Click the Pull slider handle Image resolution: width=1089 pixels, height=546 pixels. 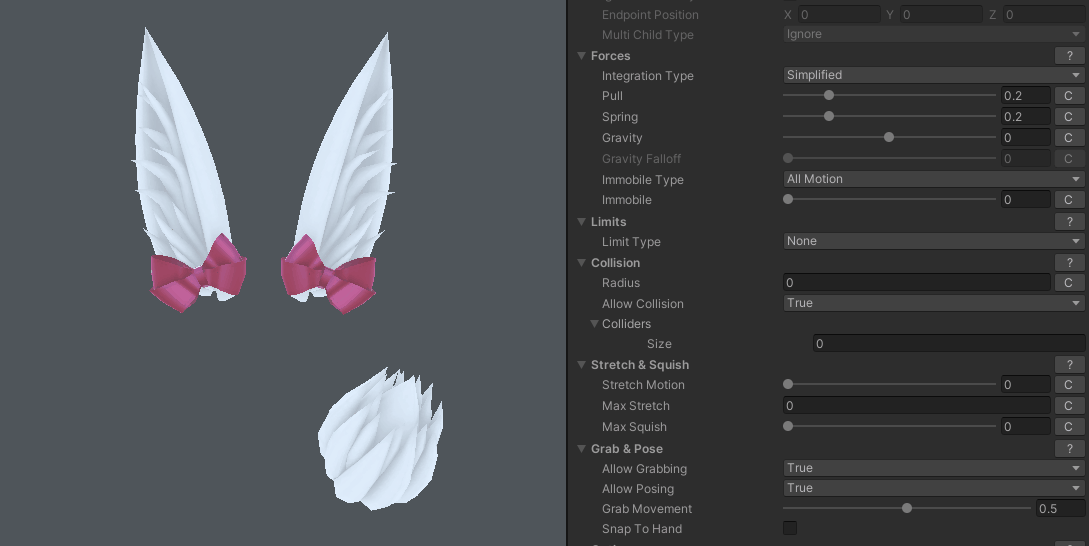829,95
